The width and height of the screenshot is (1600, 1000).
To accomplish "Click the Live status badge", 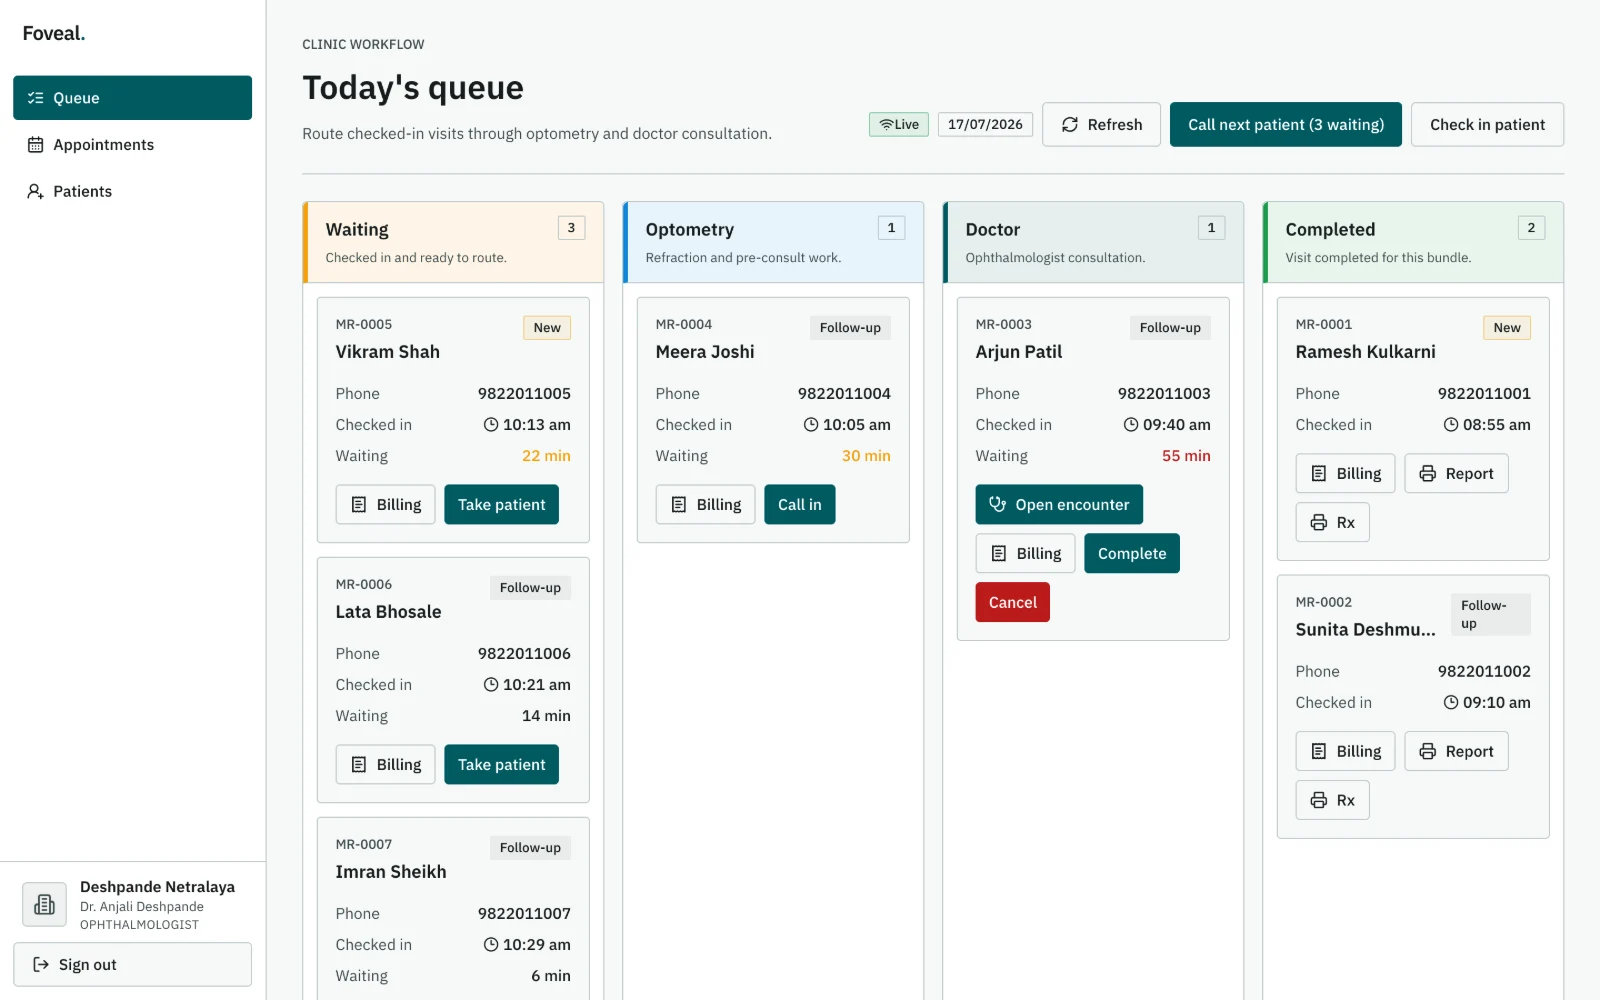I will point(899,124).
